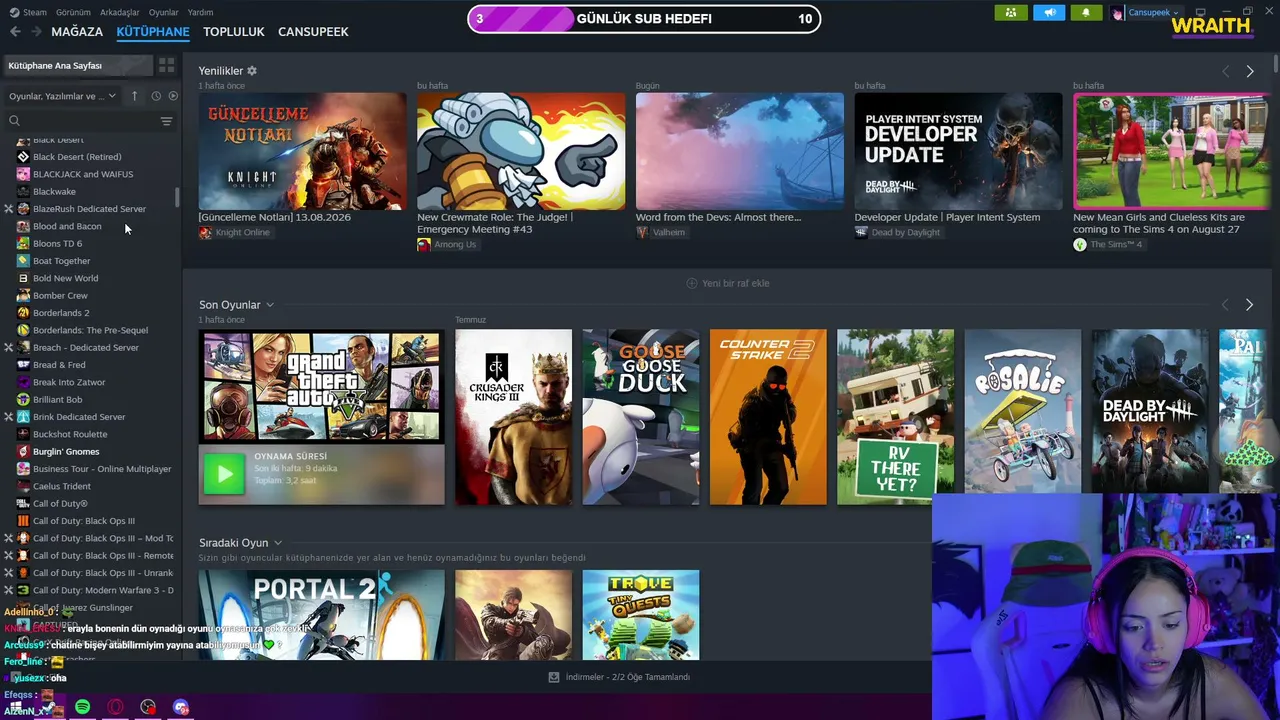Select Call of Duty: Black Ops III entry
This screenshot has height=720, width=1280.
(x=84, y=521)
